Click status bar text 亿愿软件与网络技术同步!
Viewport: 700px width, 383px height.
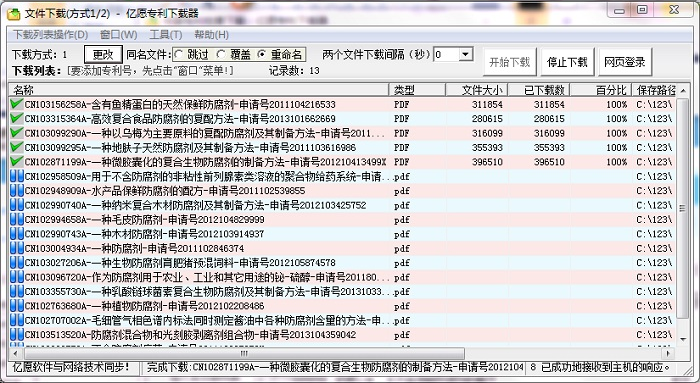(71, 367)
